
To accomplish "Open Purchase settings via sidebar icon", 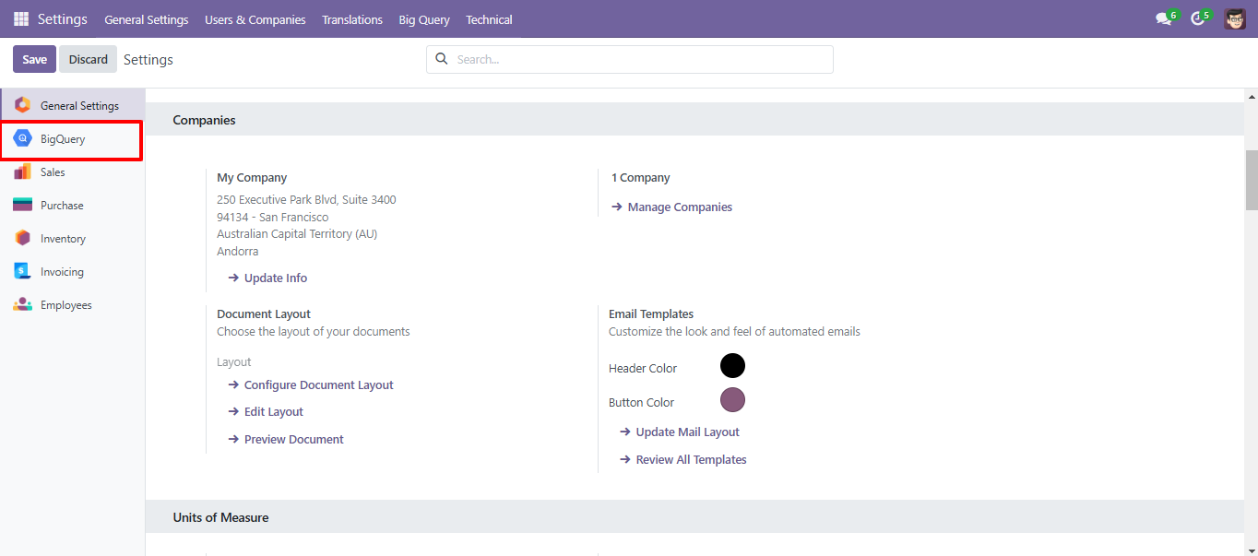I will (22, 205).
